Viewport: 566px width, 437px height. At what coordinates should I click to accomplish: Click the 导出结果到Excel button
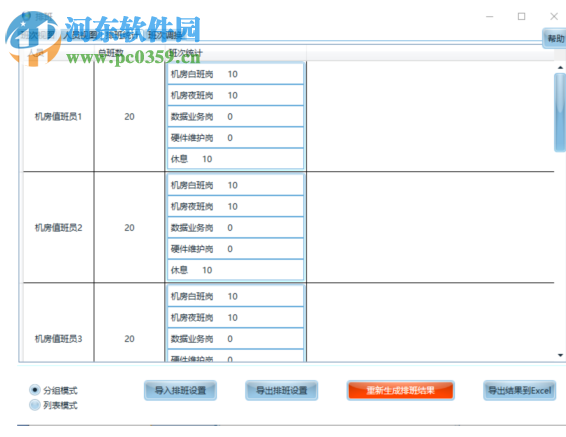[519, 390]
